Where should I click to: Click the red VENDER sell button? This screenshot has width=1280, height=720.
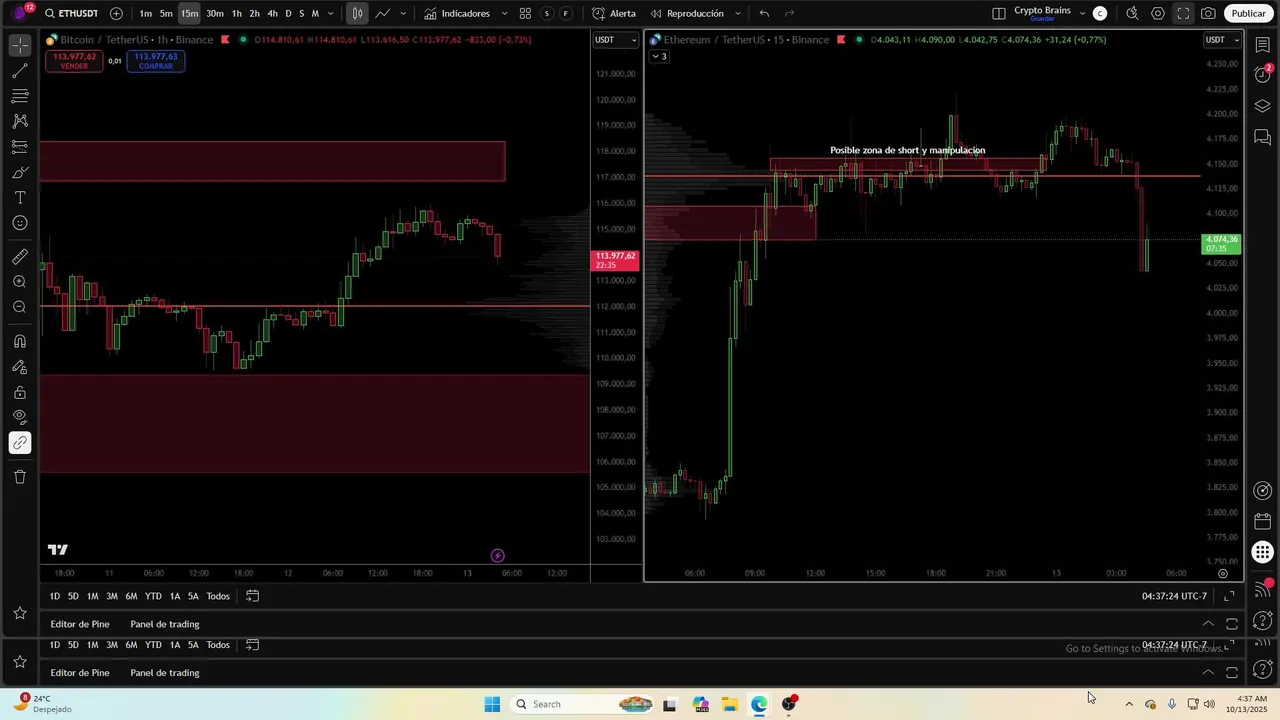pos(74,61)
